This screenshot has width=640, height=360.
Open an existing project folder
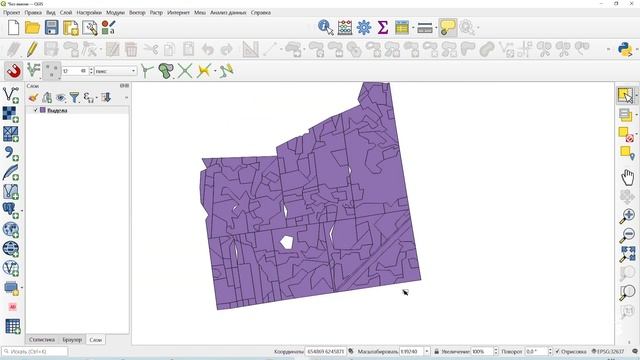coord(32,28)
